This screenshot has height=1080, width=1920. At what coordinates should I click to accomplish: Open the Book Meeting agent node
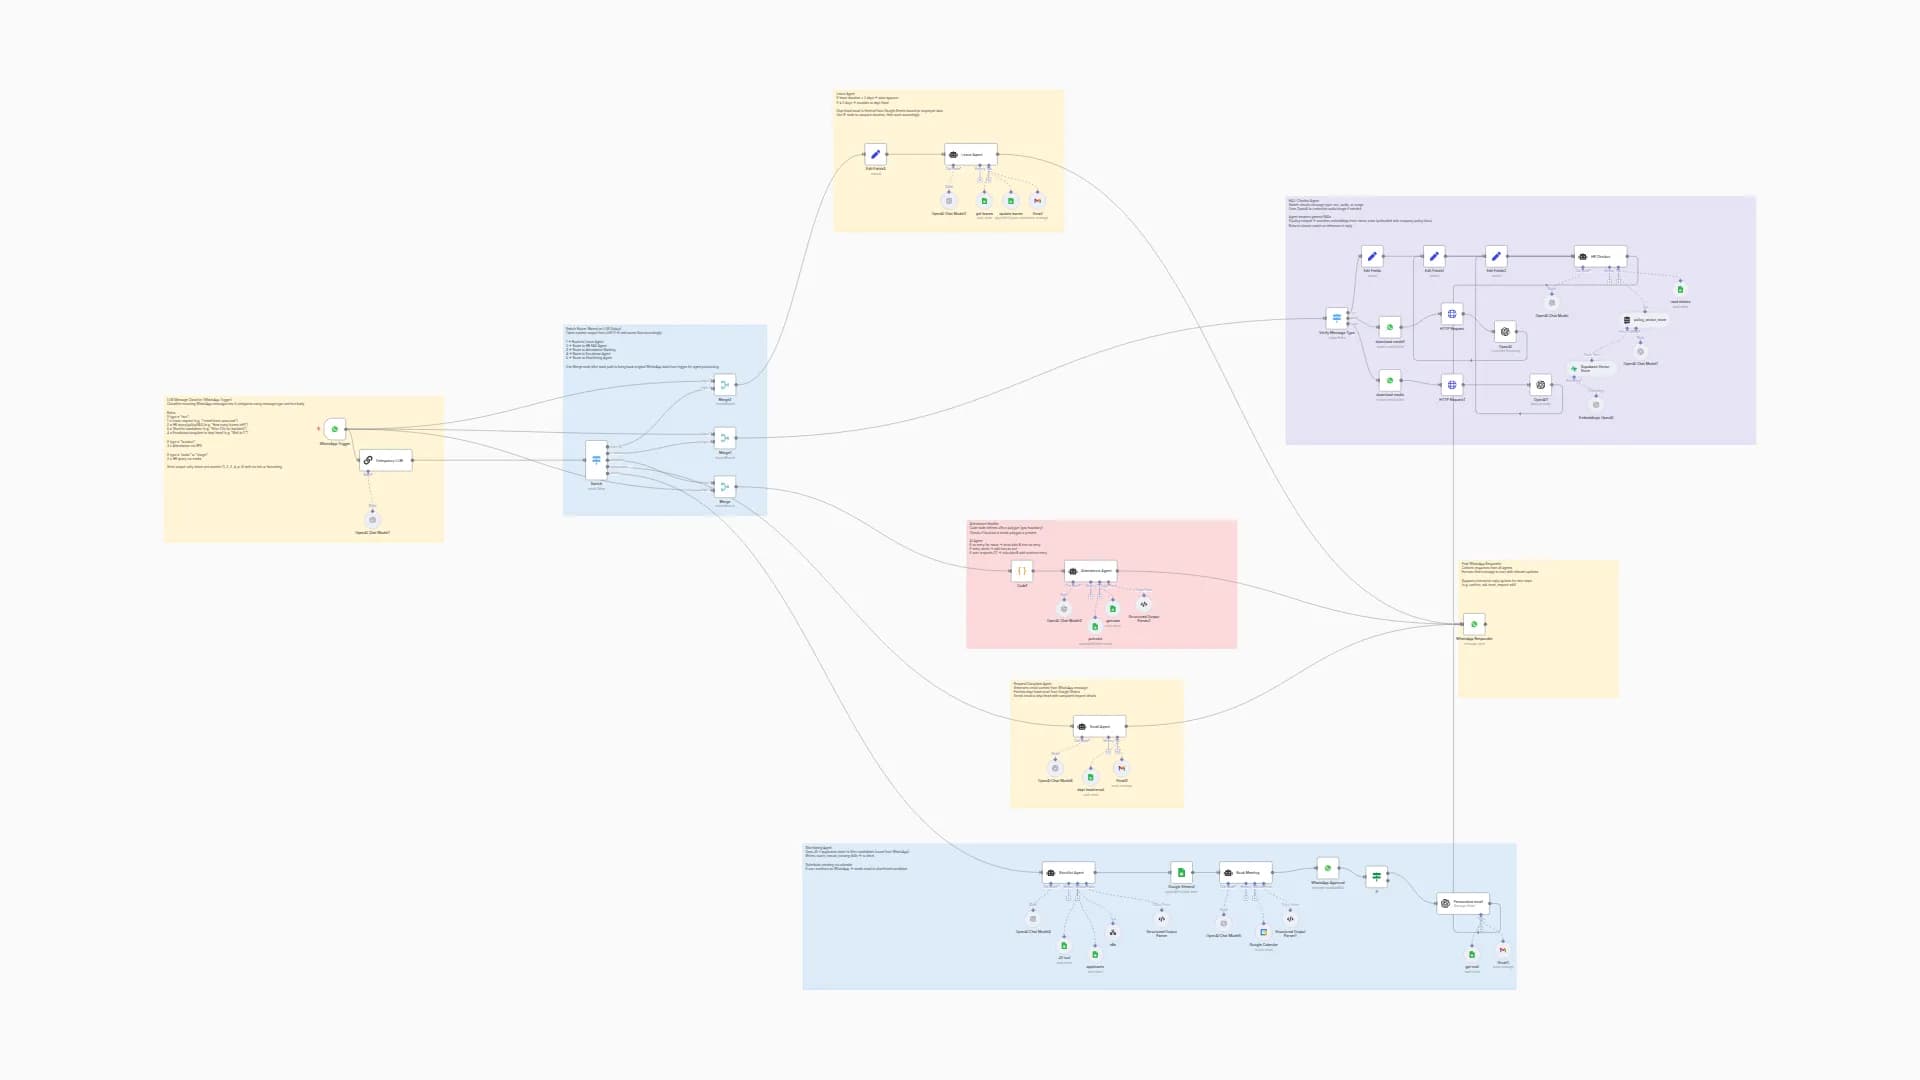click(1246, 872)
